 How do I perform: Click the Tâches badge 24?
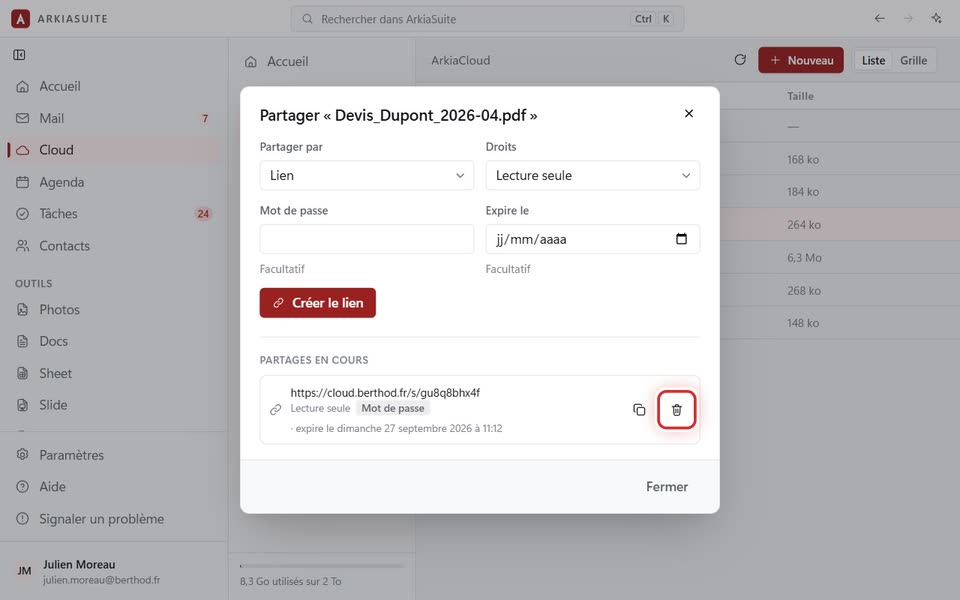pos(203,214)
